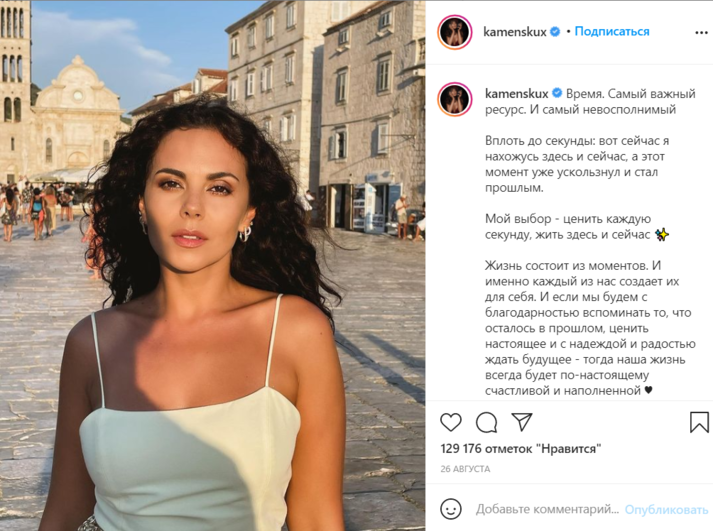This screenshot has height=531, width=713.
Task: Click verified badge beside header username
Action: pos(555,32)
